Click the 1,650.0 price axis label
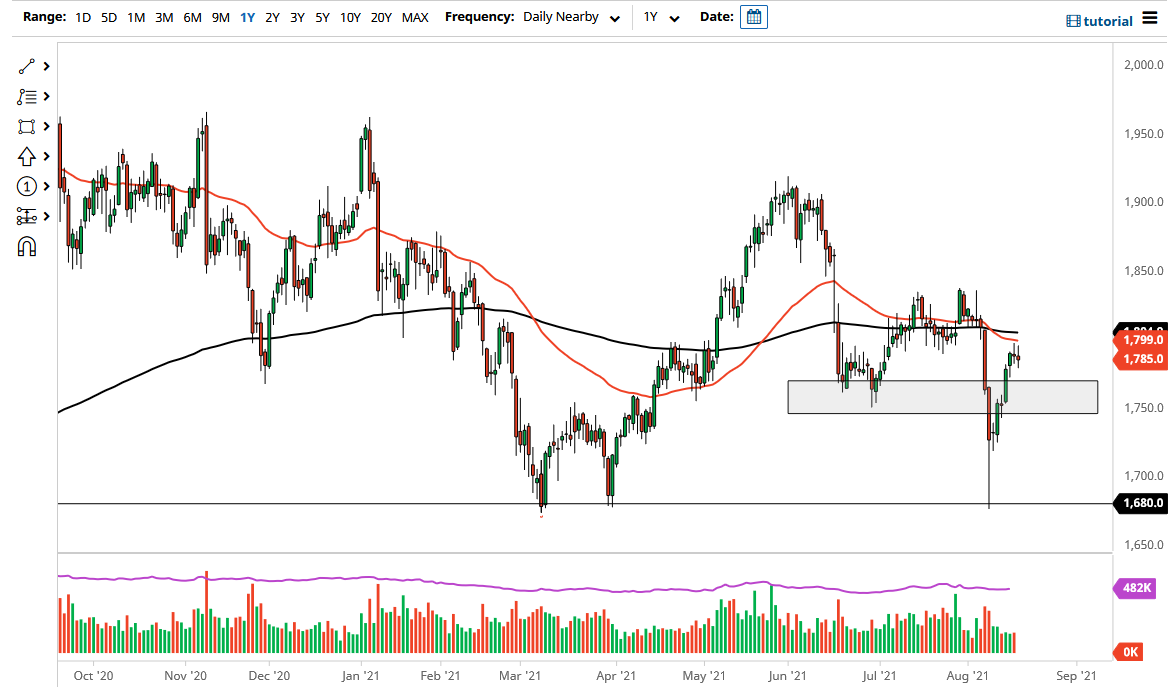The height and width of the screenshot is (699, 1174). pyautogui.click(x=1143, y=545)
